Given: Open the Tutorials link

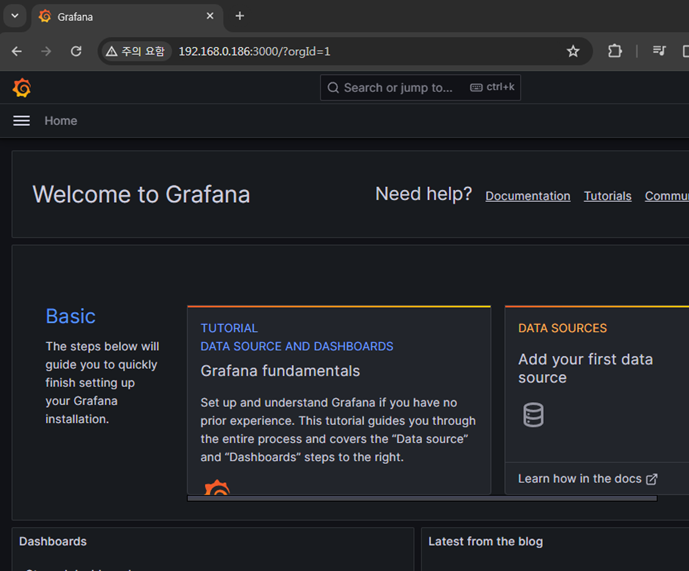Looking at the screenshot, I should coord(607,196).
